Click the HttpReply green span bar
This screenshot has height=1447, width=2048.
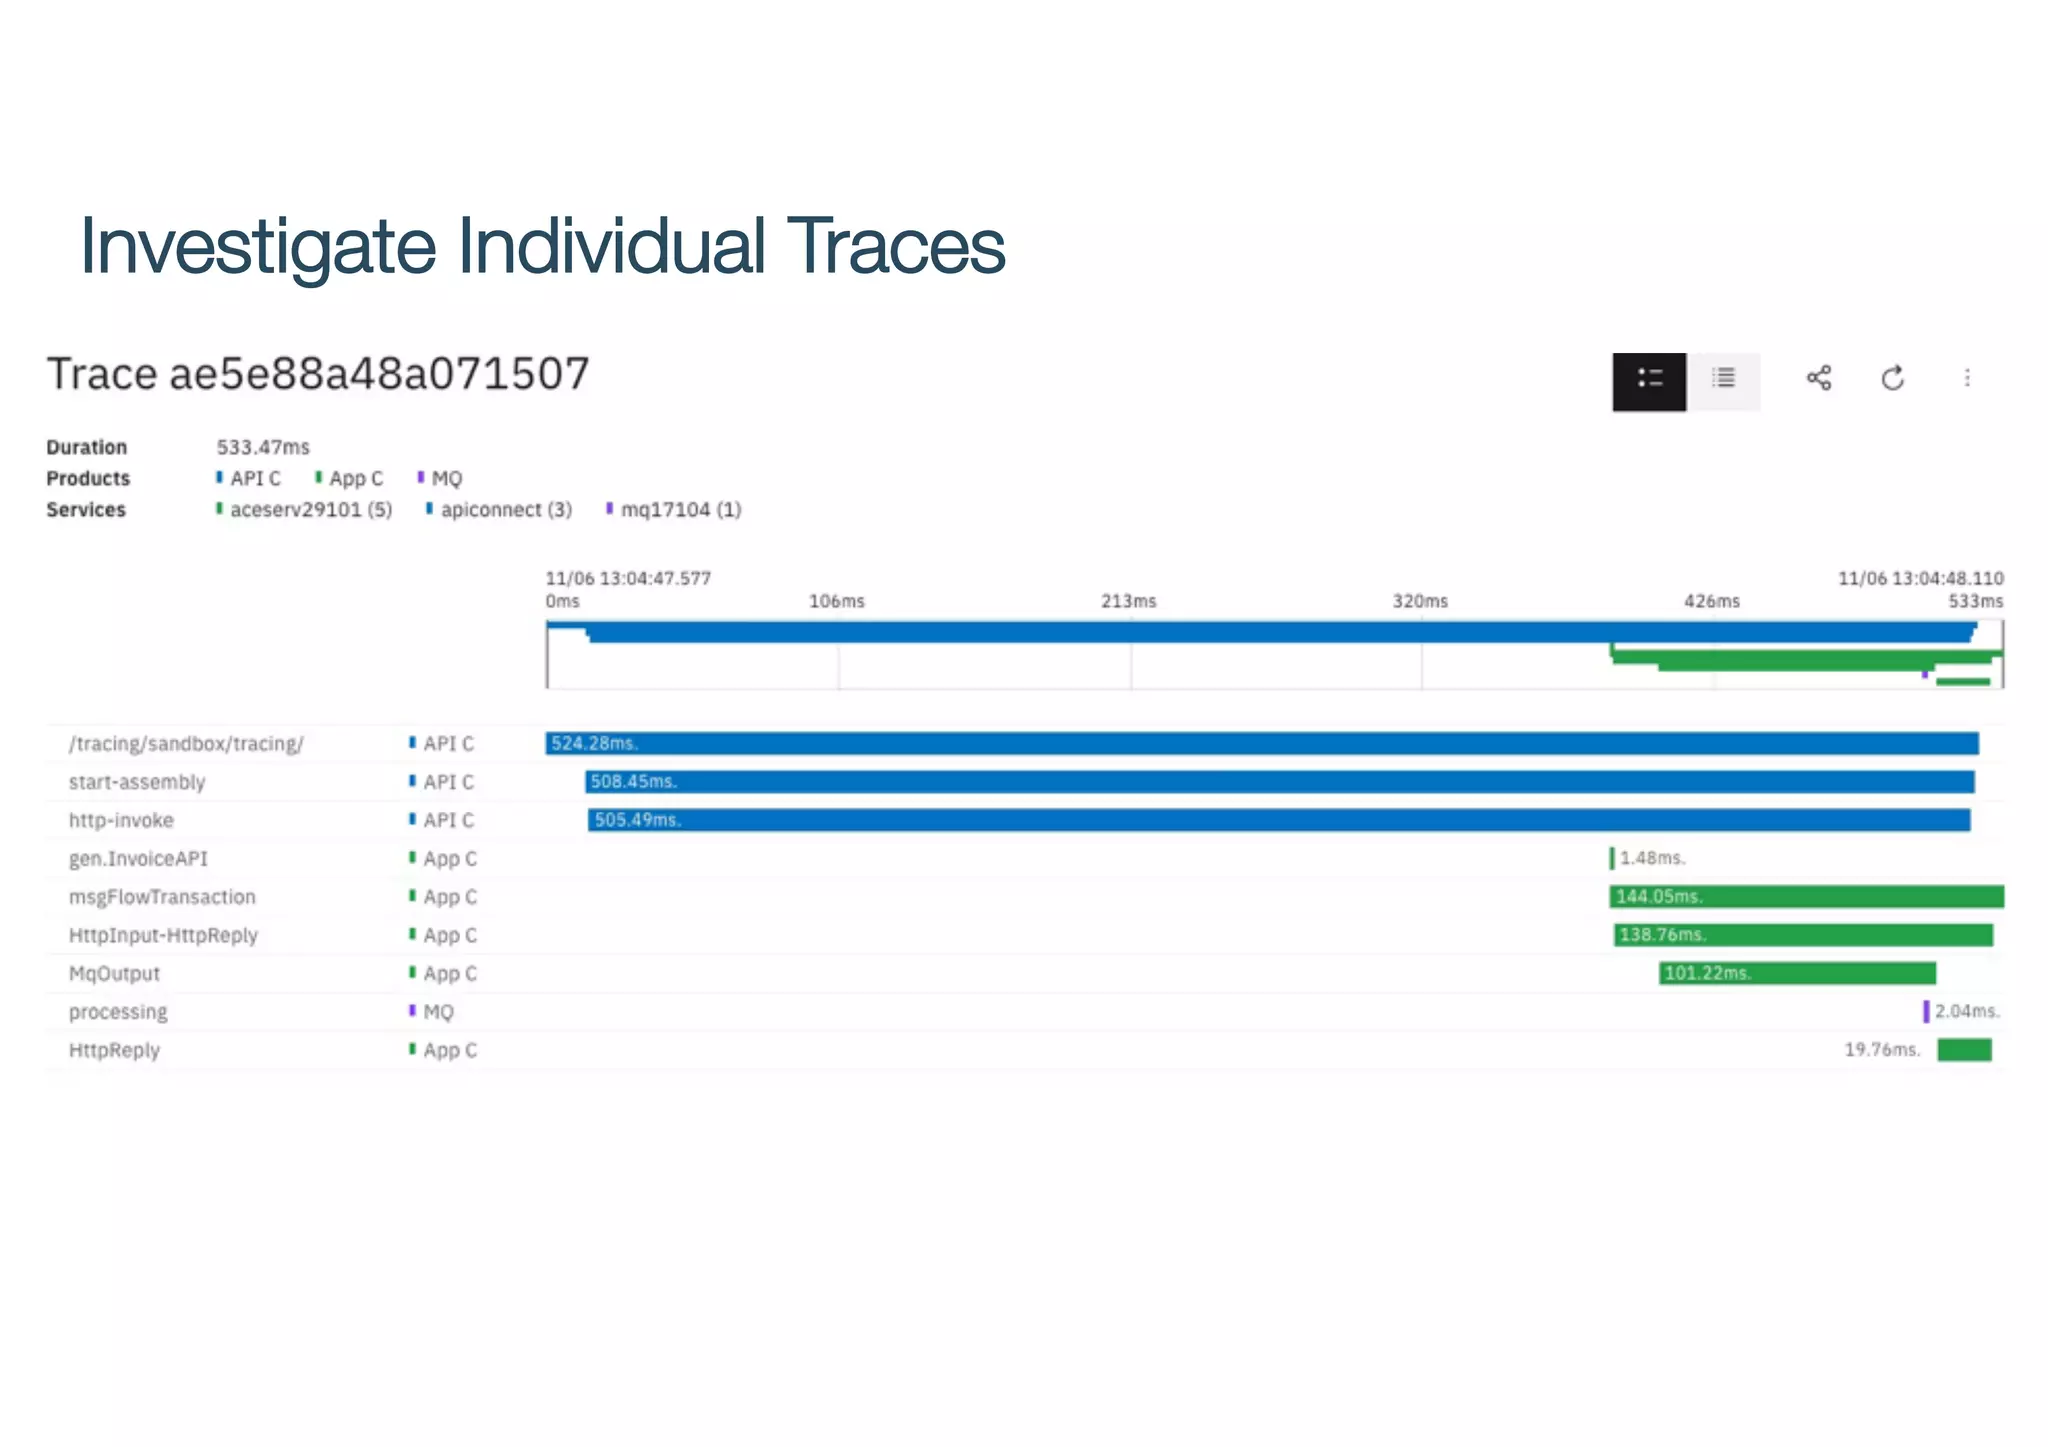tap(1964, 1050)
